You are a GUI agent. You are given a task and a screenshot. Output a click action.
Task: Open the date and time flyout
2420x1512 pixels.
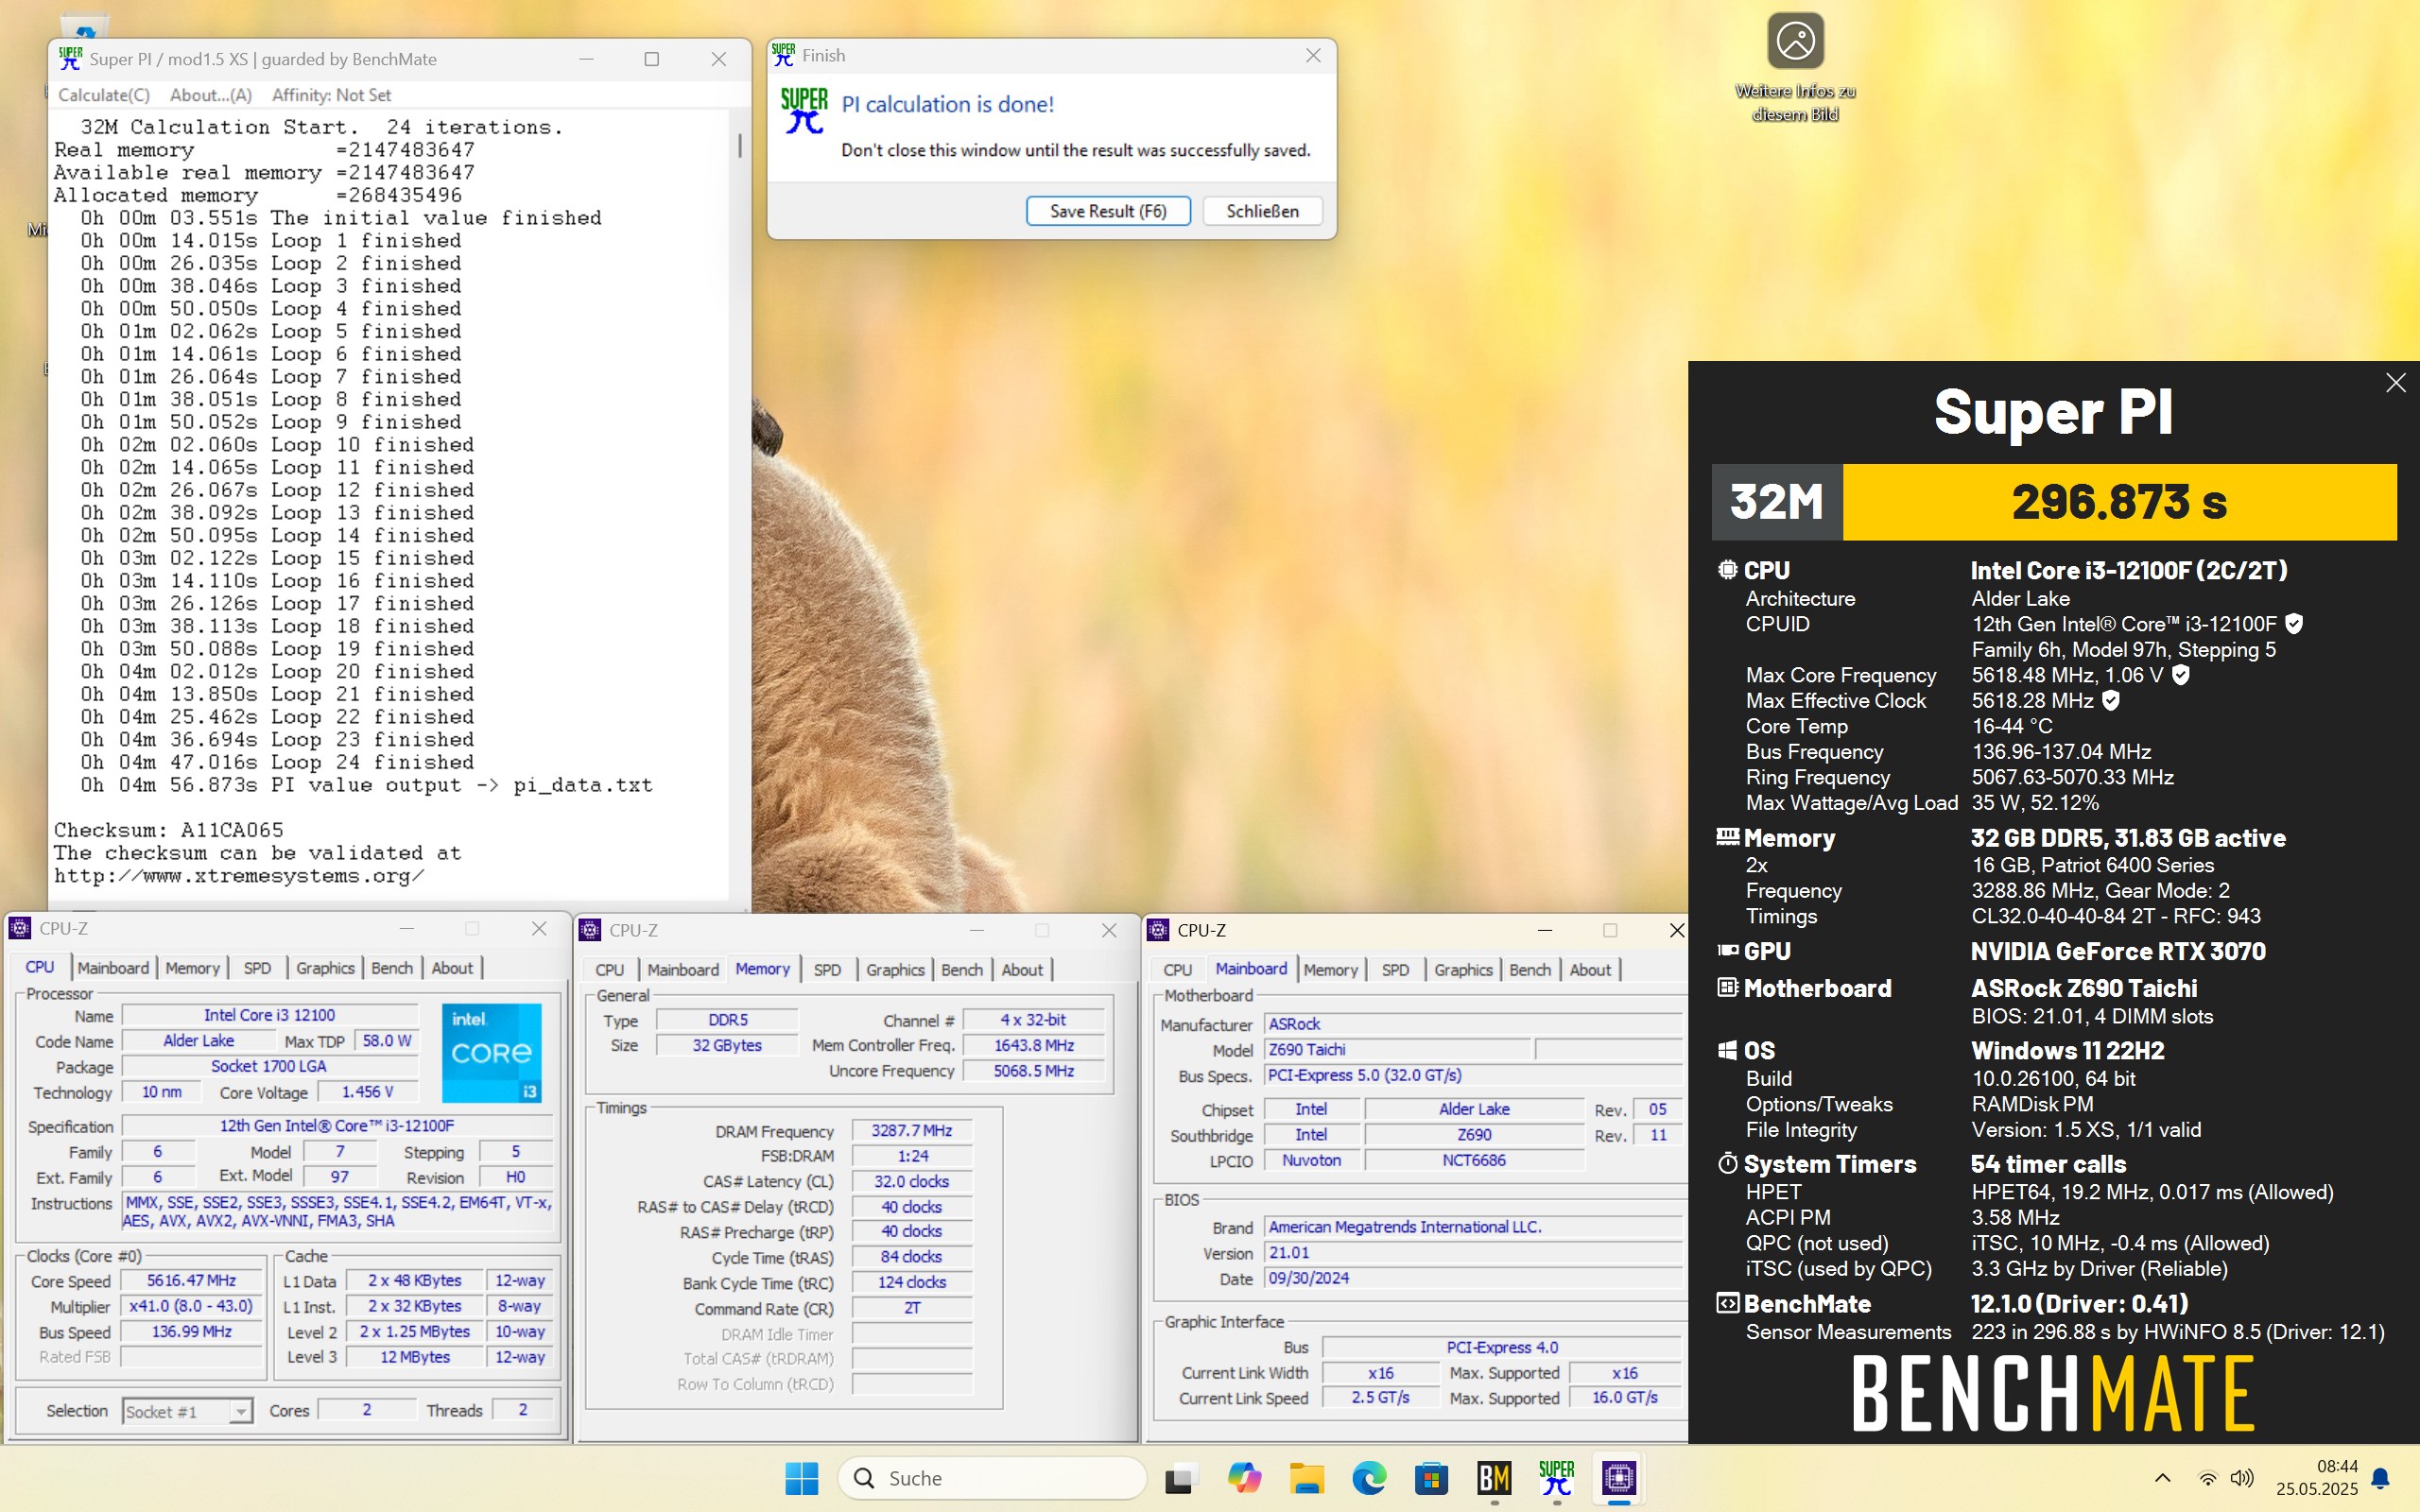(x=2317, y=1478)
